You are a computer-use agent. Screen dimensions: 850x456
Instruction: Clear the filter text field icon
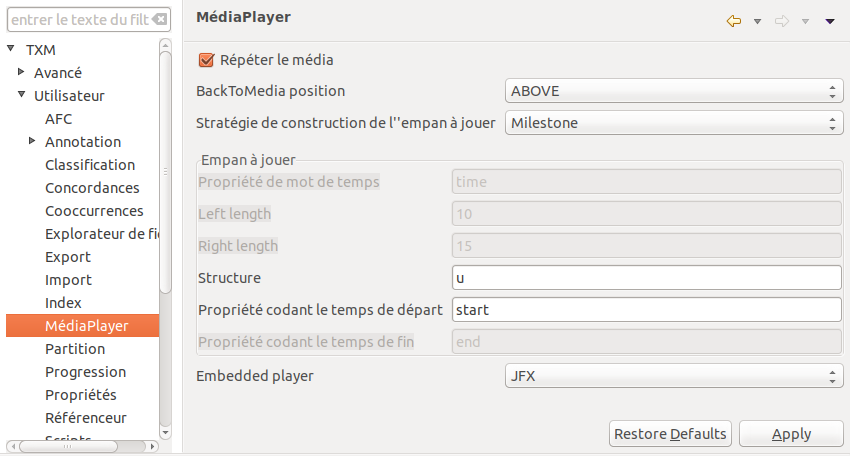(x=159, y=19)
